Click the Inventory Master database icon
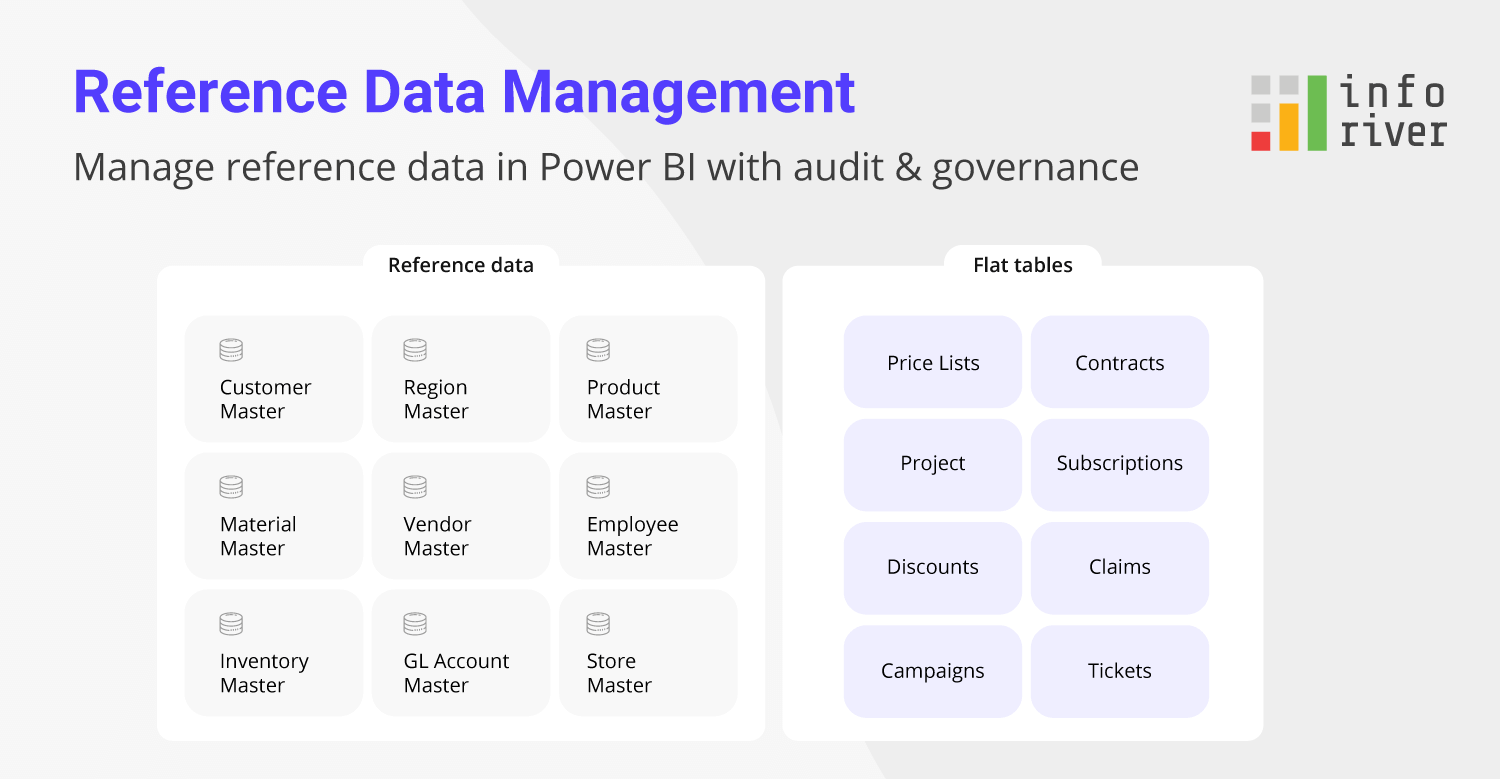 coord(230,622)
